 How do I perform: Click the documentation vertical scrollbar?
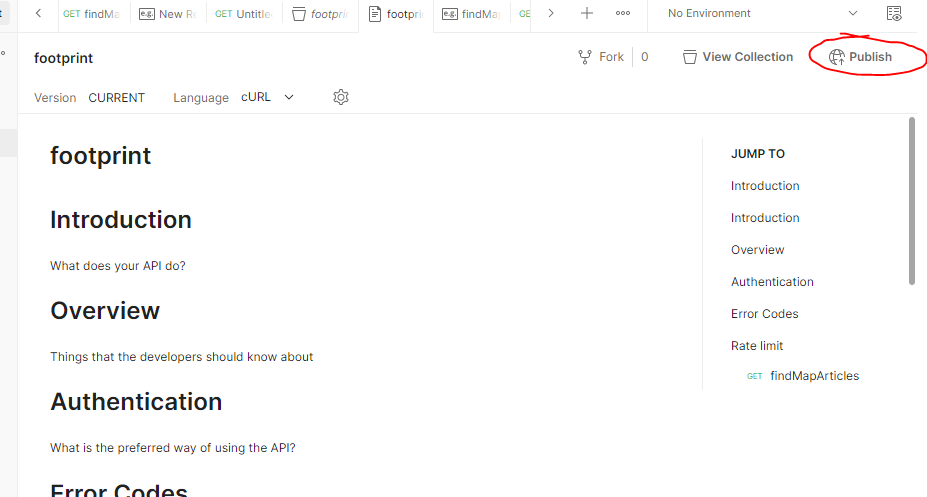(x=912, y=201)
